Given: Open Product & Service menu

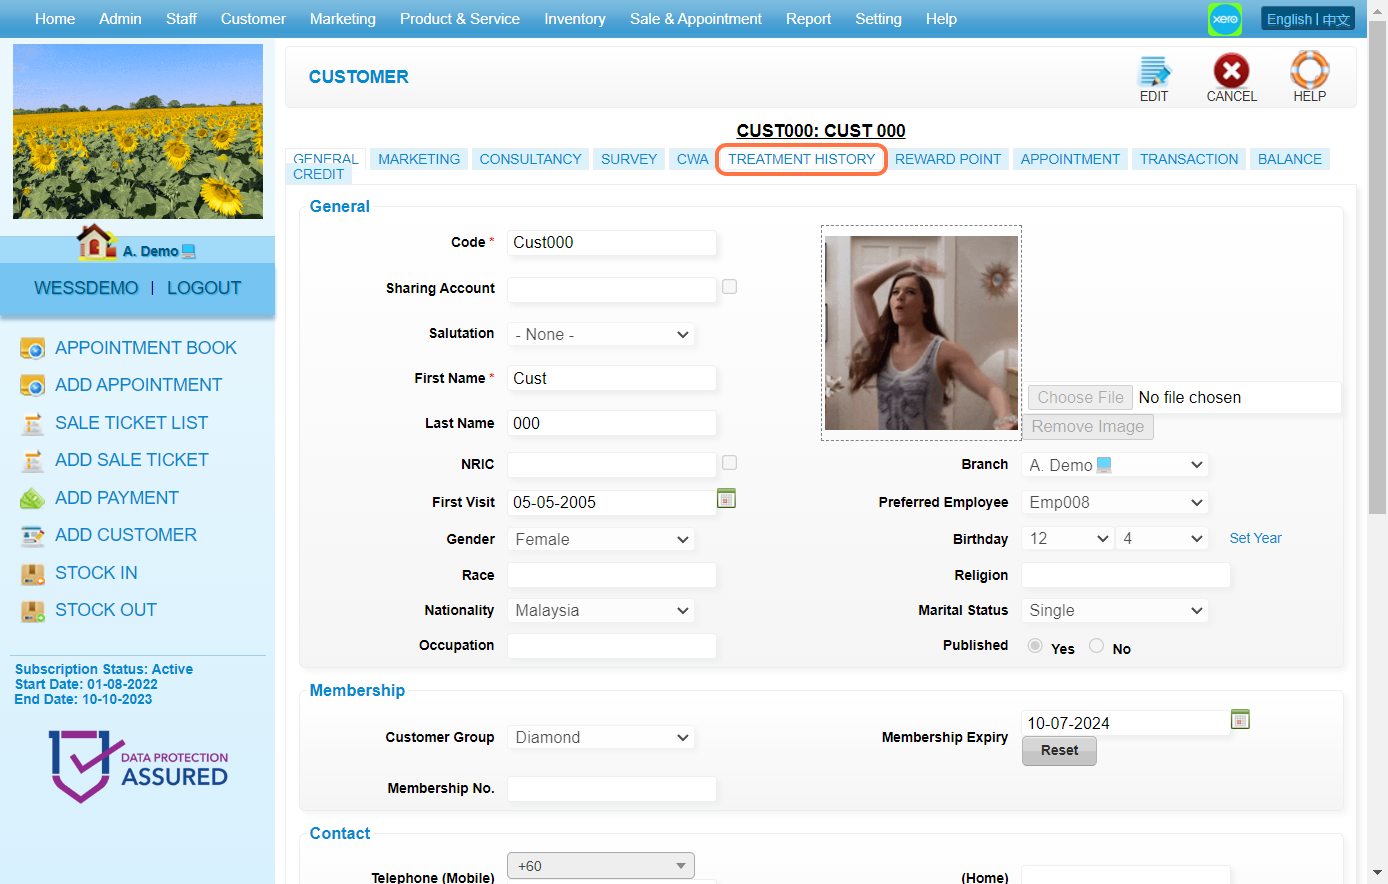Looking at the screenshot, I should pyautogui.click(x=459, y=19).
